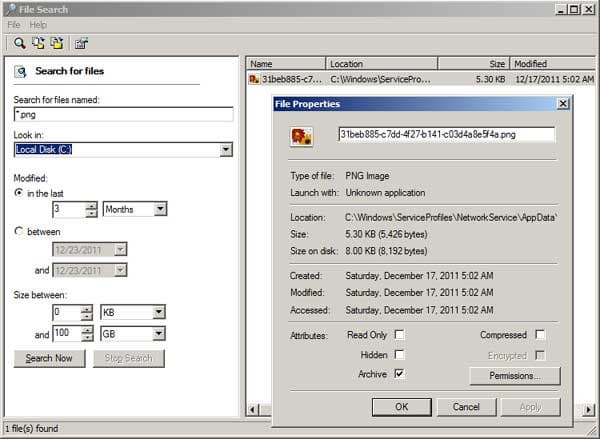Sort results by the Modified column header
Viewport: 600px width, 439px height.
pyautogui.click(x=553, y=64)
